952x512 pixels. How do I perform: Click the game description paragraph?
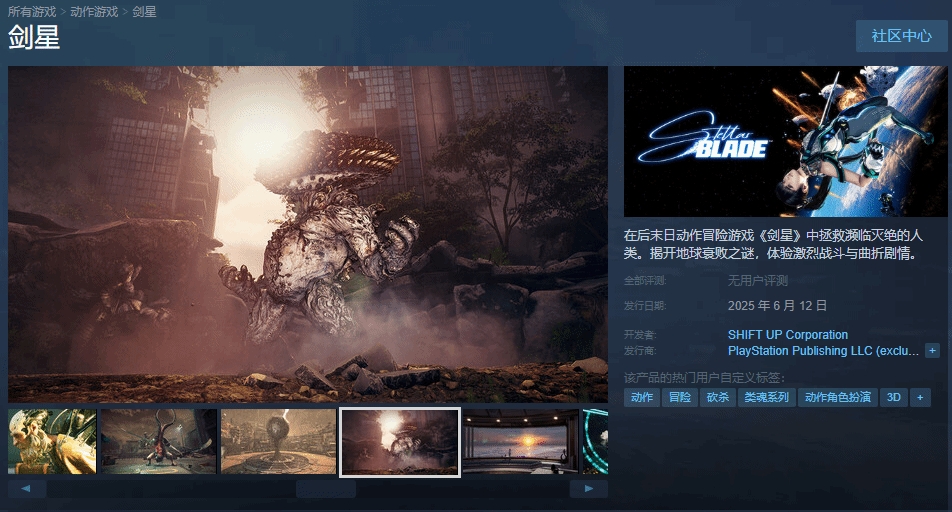coord(773,244)
